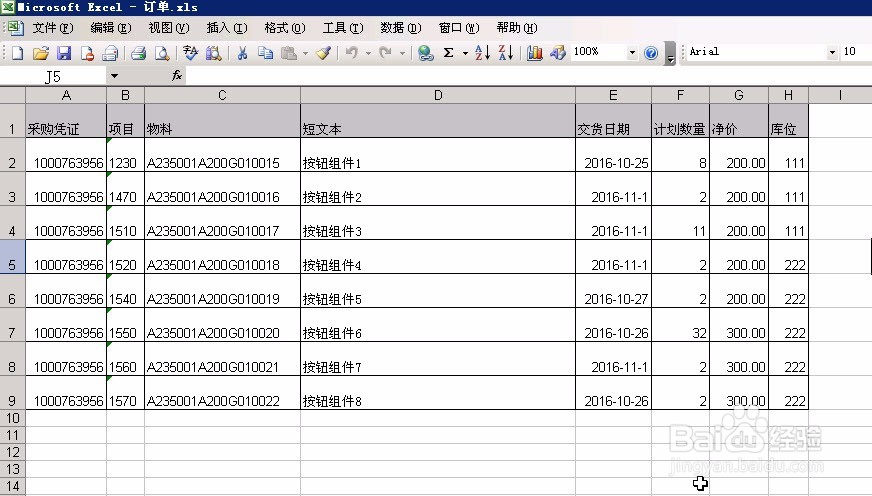This screenshot has width=872, height=496.
Task: Click the Select All corner box
Action: [x=12, y=95]
